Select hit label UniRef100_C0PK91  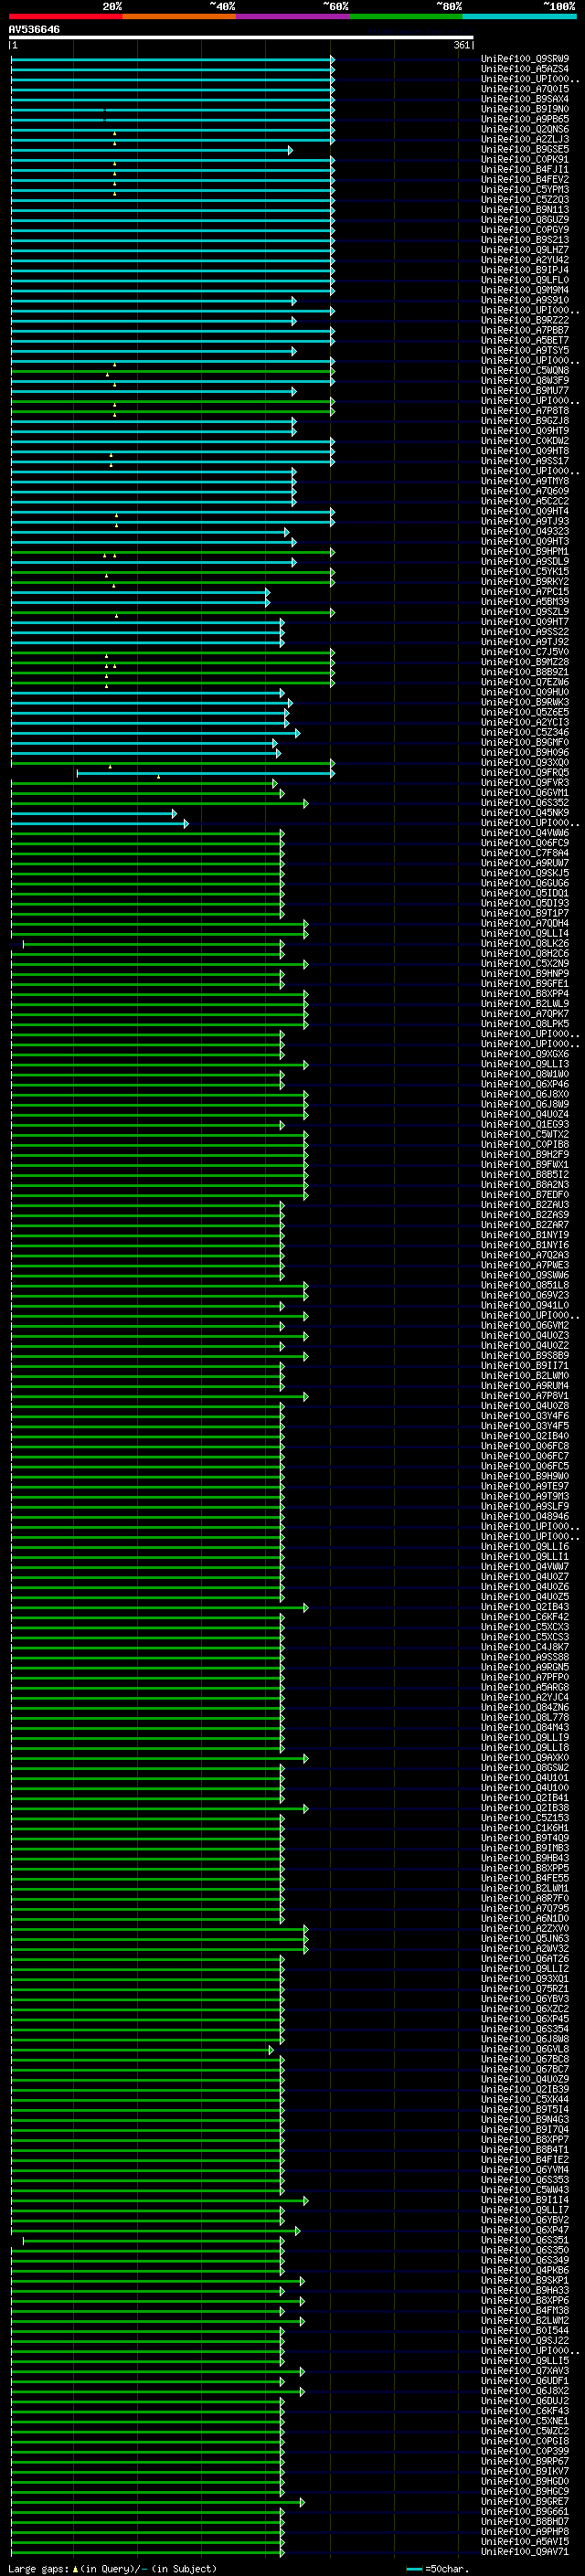click(x=525, y=159)
